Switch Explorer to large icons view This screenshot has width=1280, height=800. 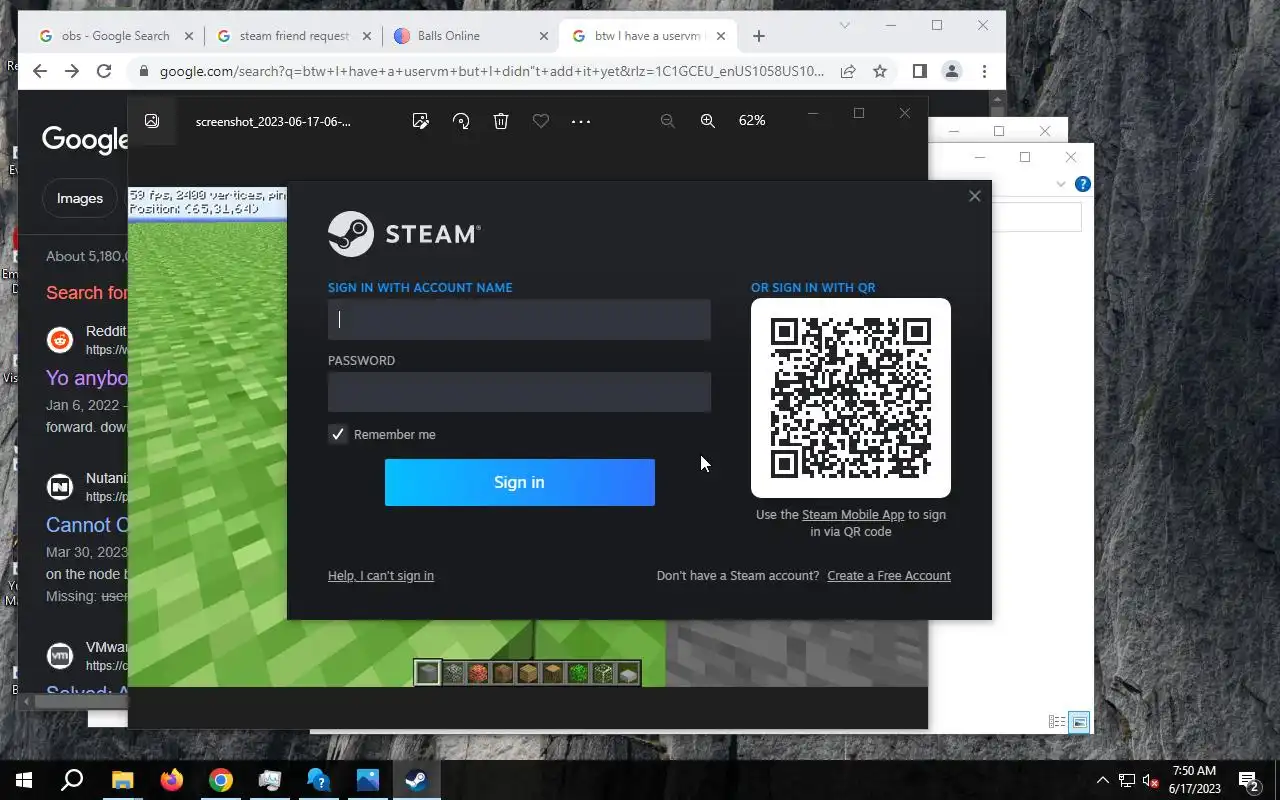tap(1079, 722)
